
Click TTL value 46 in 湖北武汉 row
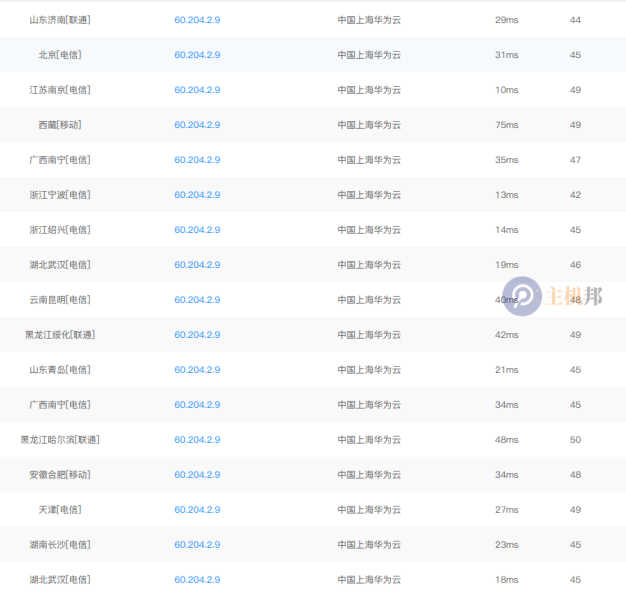[575, 265]
